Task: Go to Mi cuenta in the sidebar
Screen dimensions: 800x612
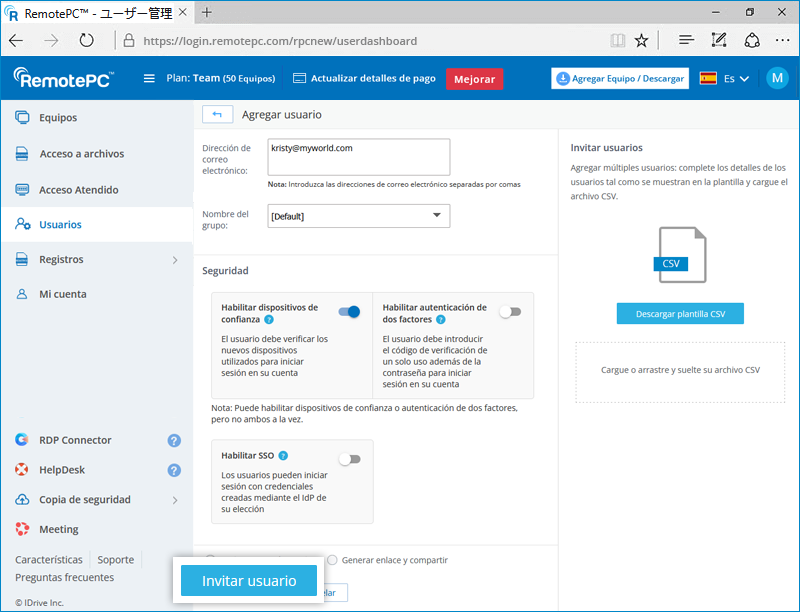Action: 62,295
